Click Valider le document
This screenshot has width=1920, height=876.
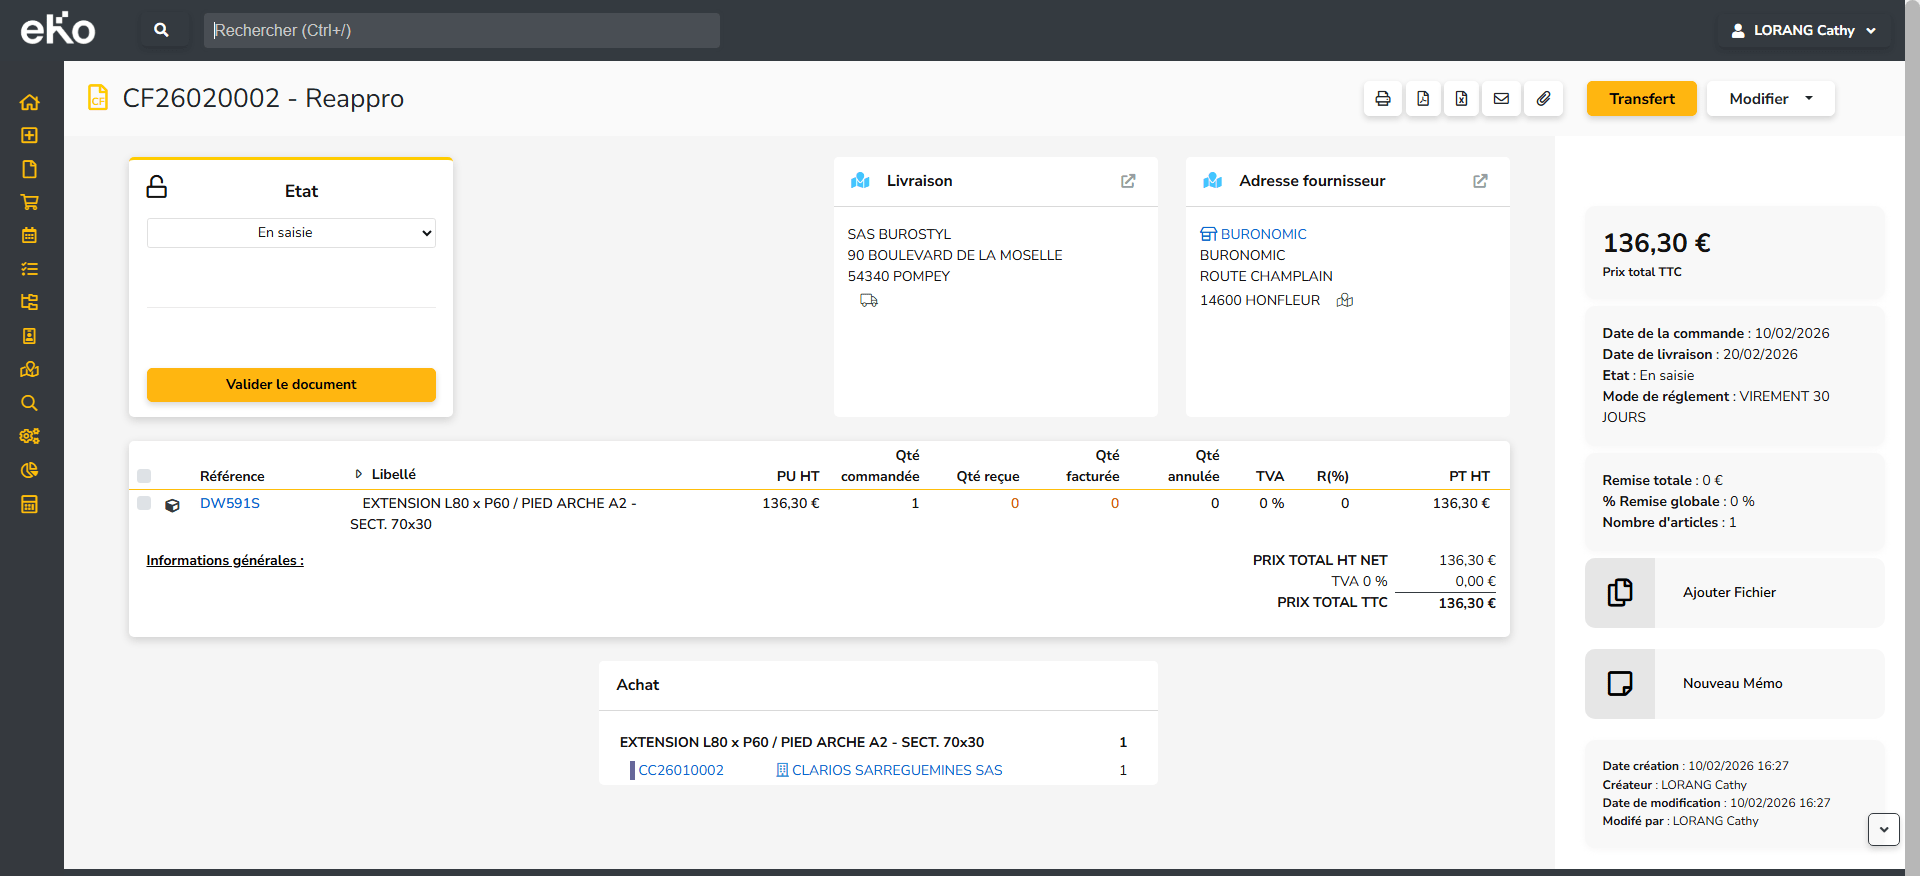[x=291, y=385]
